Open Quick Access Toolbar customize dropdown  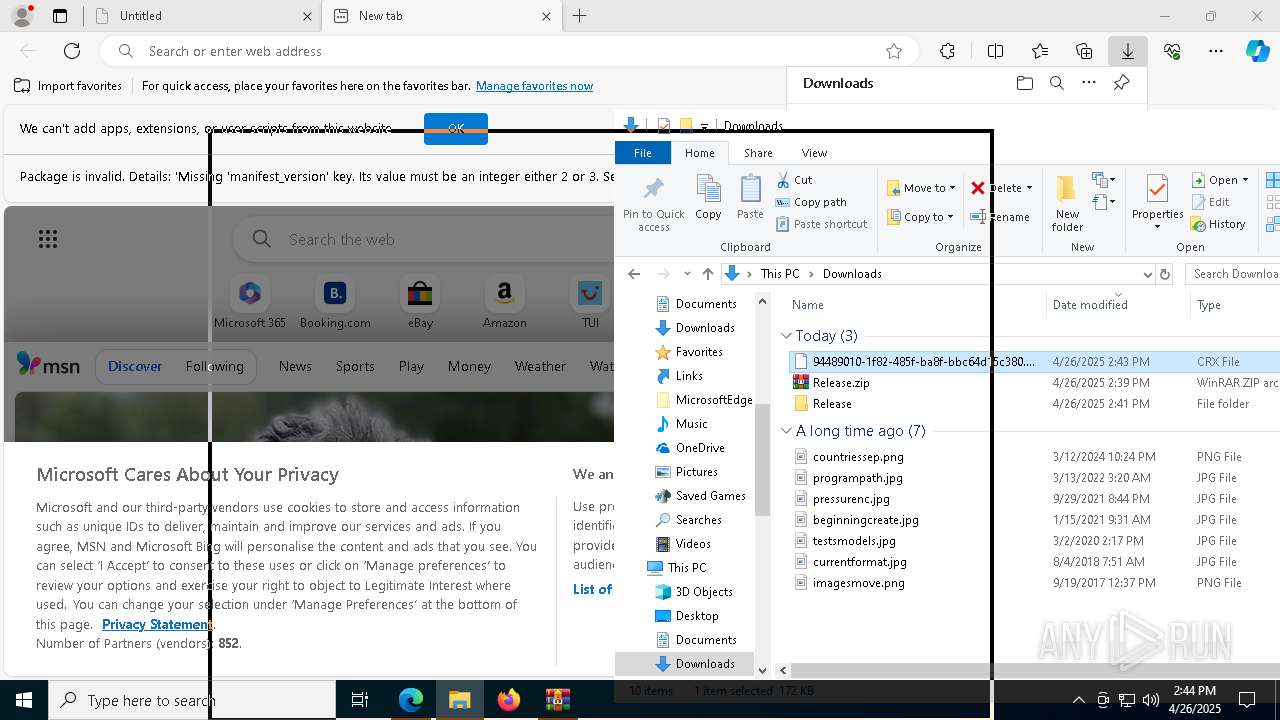704,127
